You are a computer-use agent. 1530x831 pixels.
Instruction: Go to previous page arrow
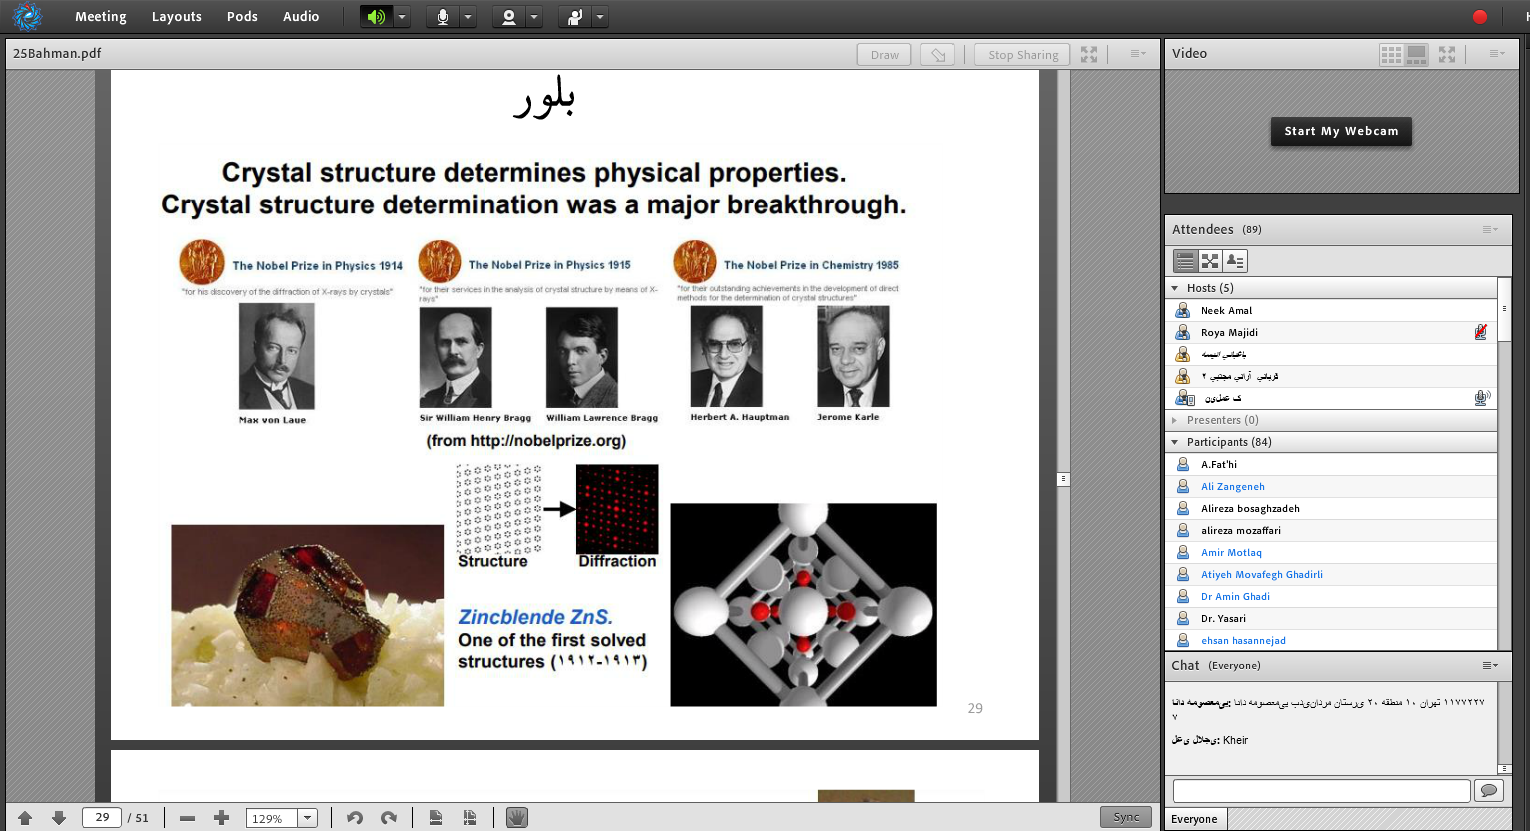click(25, 818)
